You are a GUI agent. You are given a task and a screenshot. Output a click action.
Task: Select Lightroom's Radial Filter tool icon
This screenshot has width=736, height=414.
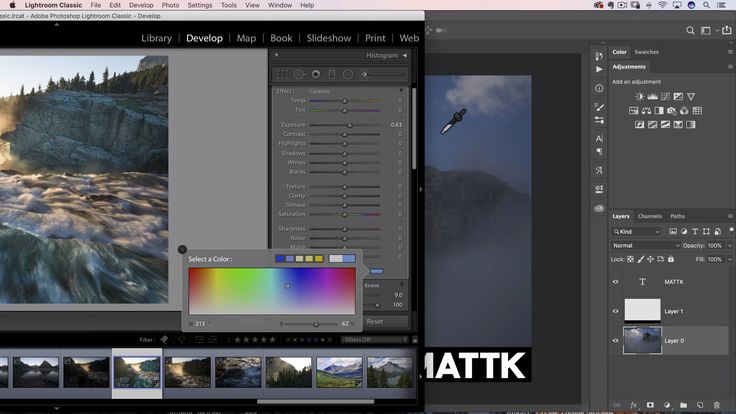[x=348, y=74]
